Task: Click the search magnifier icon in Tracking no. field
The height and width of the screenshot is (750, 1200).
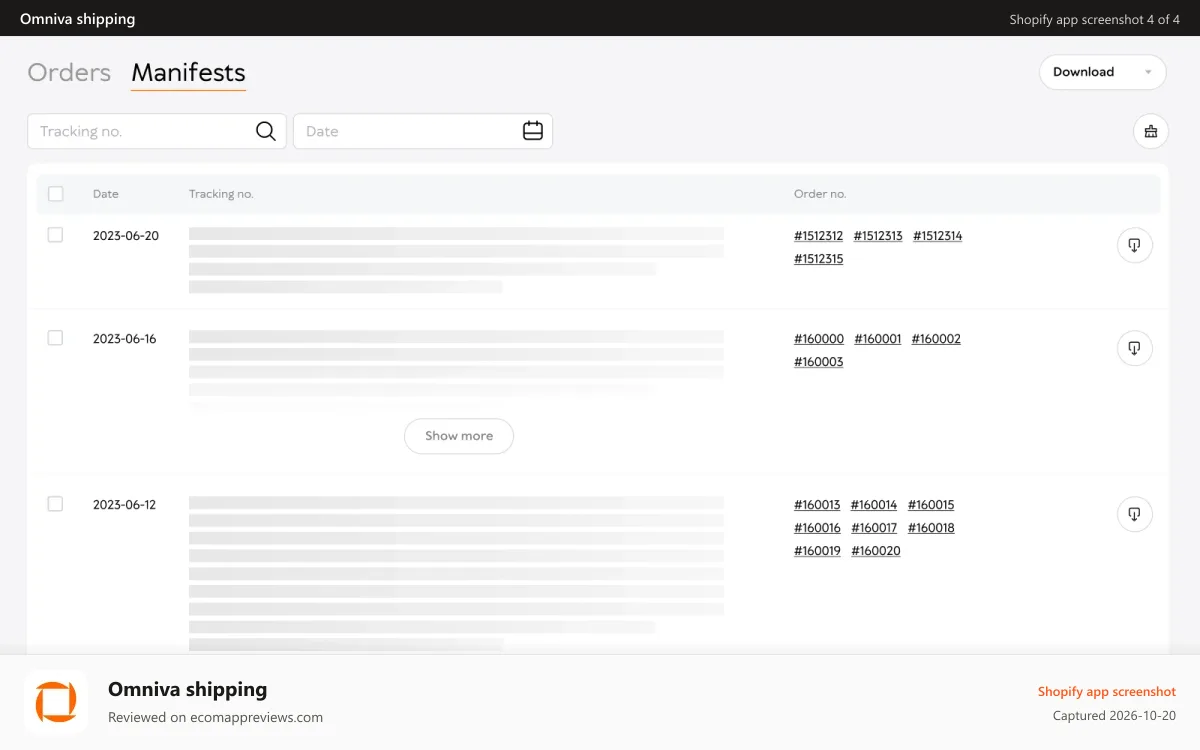Action: pyautogui.click(x=265, y=131)
